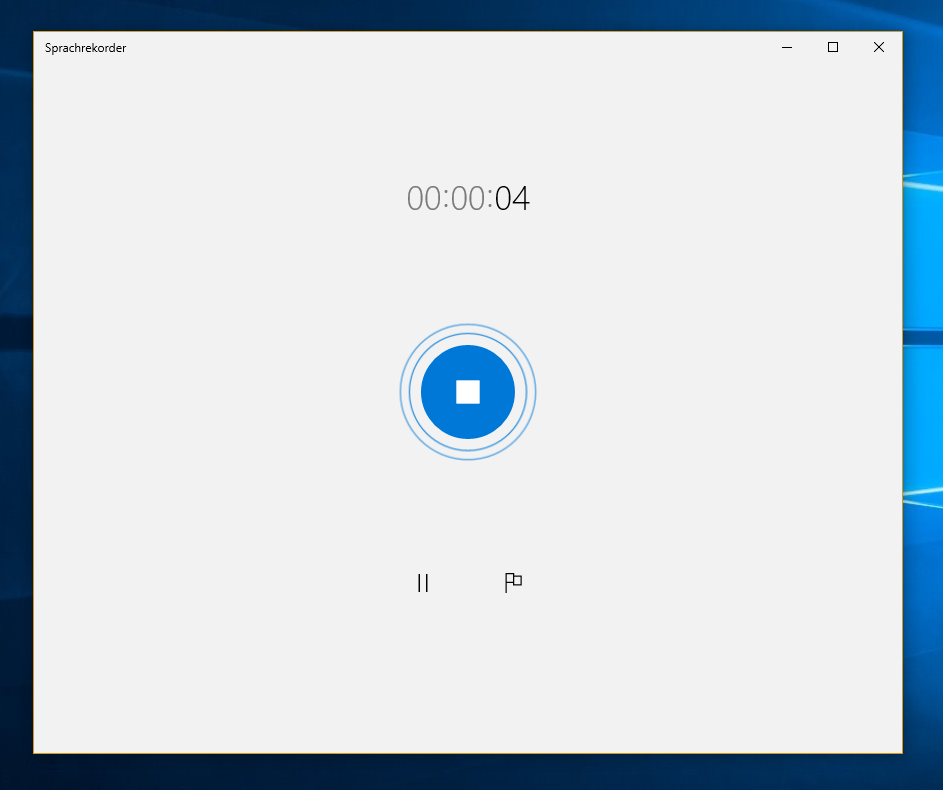
Task: Click the greyed hours digits in the timer
Action: coord(423,199)
